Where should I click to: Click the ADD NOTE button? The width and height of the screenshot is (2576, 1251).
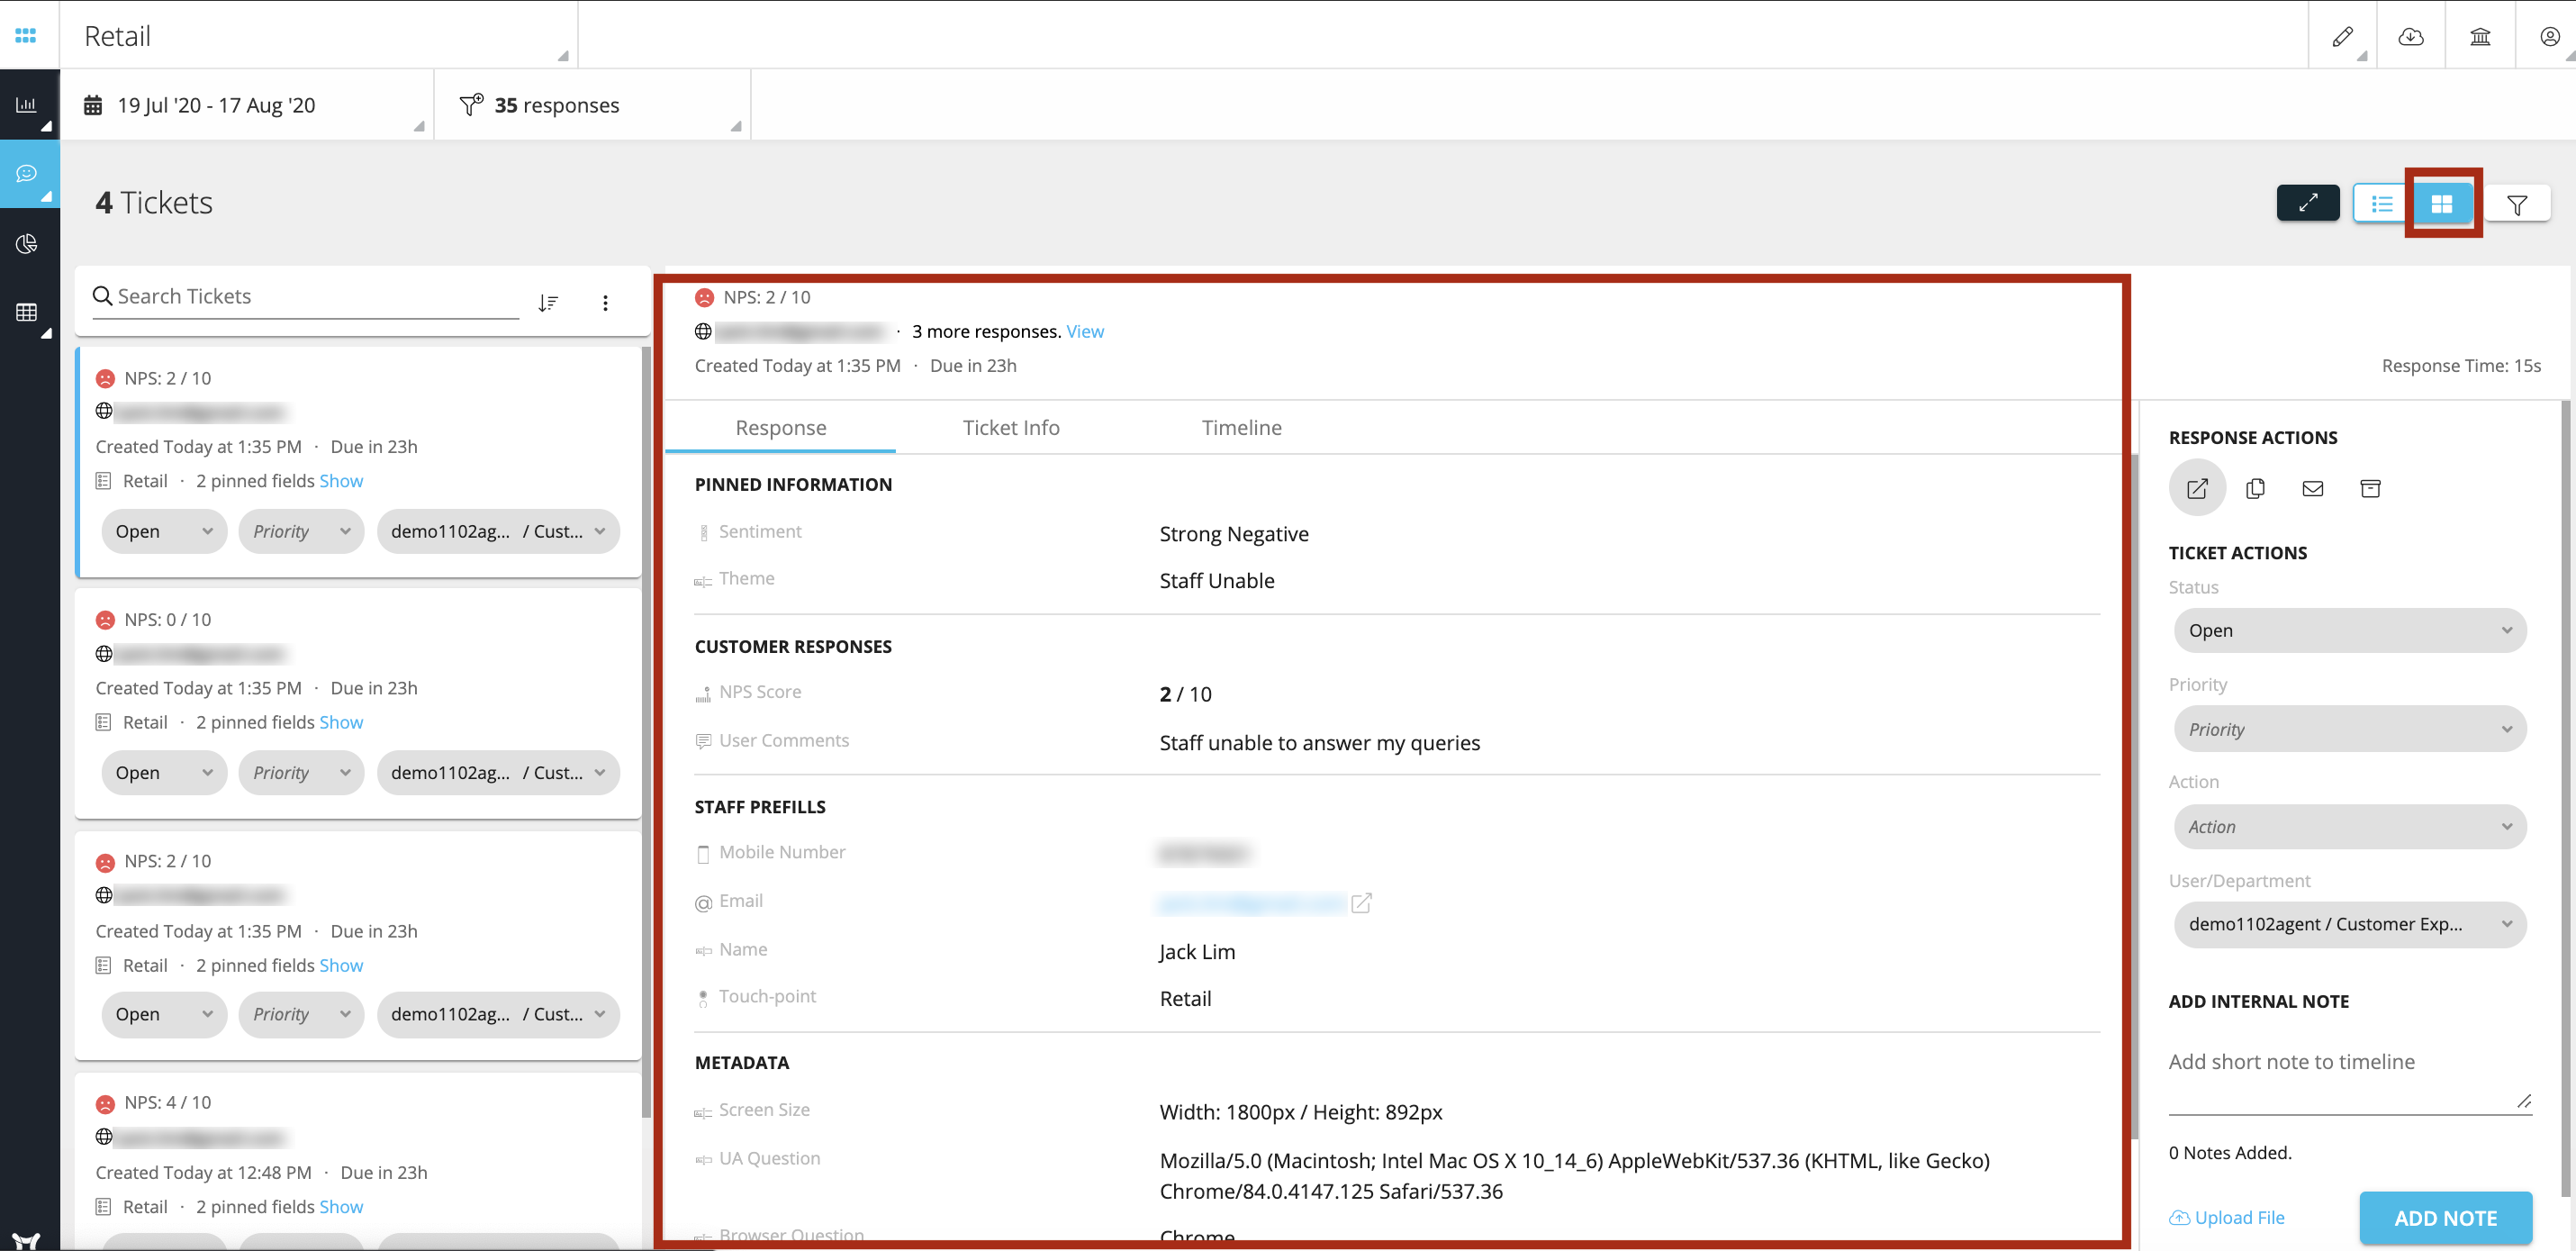[x=2445, y=1218]
